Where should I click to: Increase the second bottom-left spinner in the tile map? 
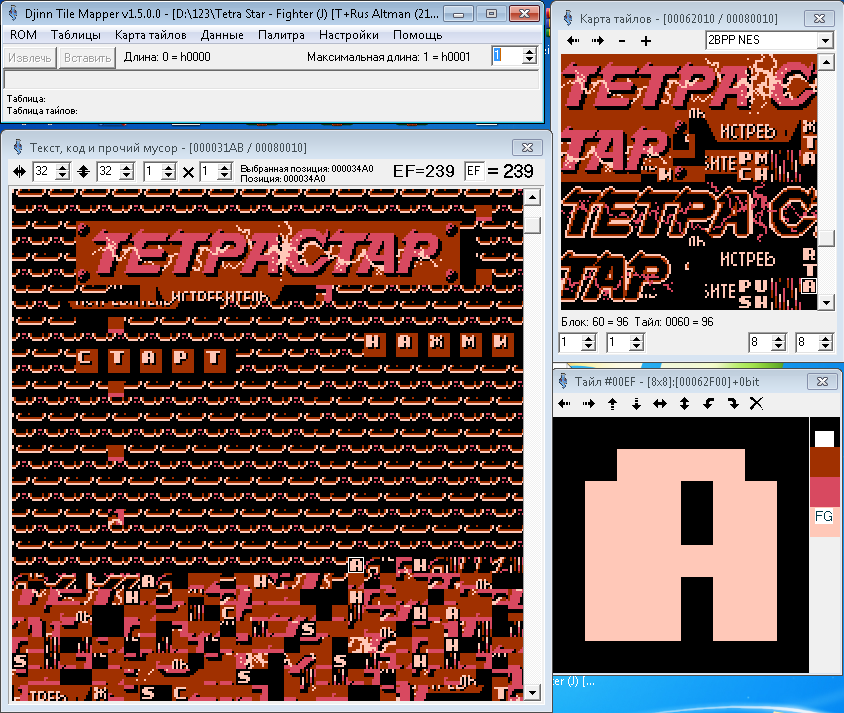(x=636, y=338)
